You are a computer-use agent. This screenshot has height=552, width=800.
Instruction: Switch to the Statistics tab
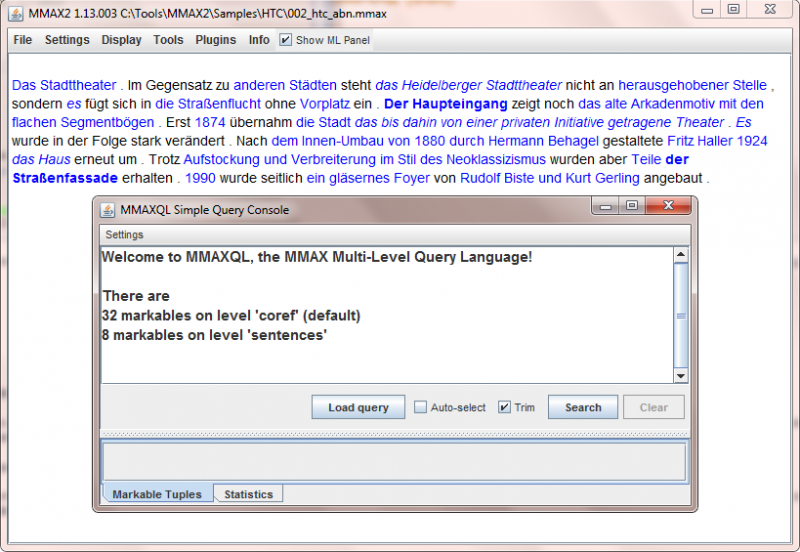tap(248, 494)
